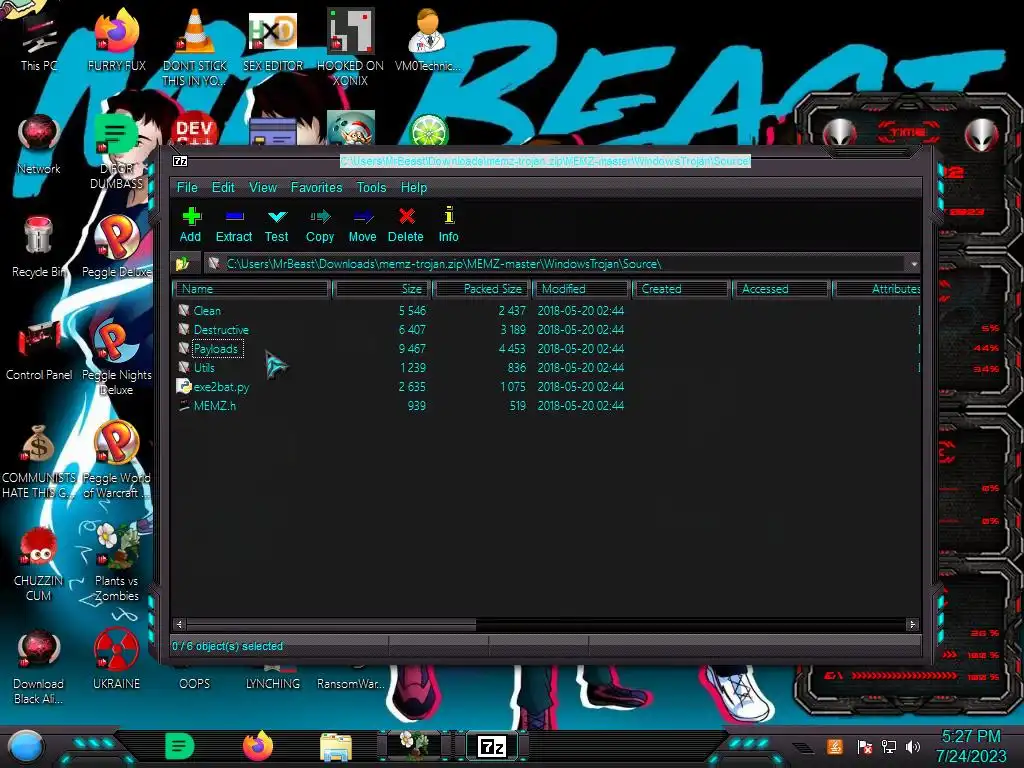Go up one folder with the folder-up icon
The height and width of the screenshot is (768, 1024).
point(183,264)
